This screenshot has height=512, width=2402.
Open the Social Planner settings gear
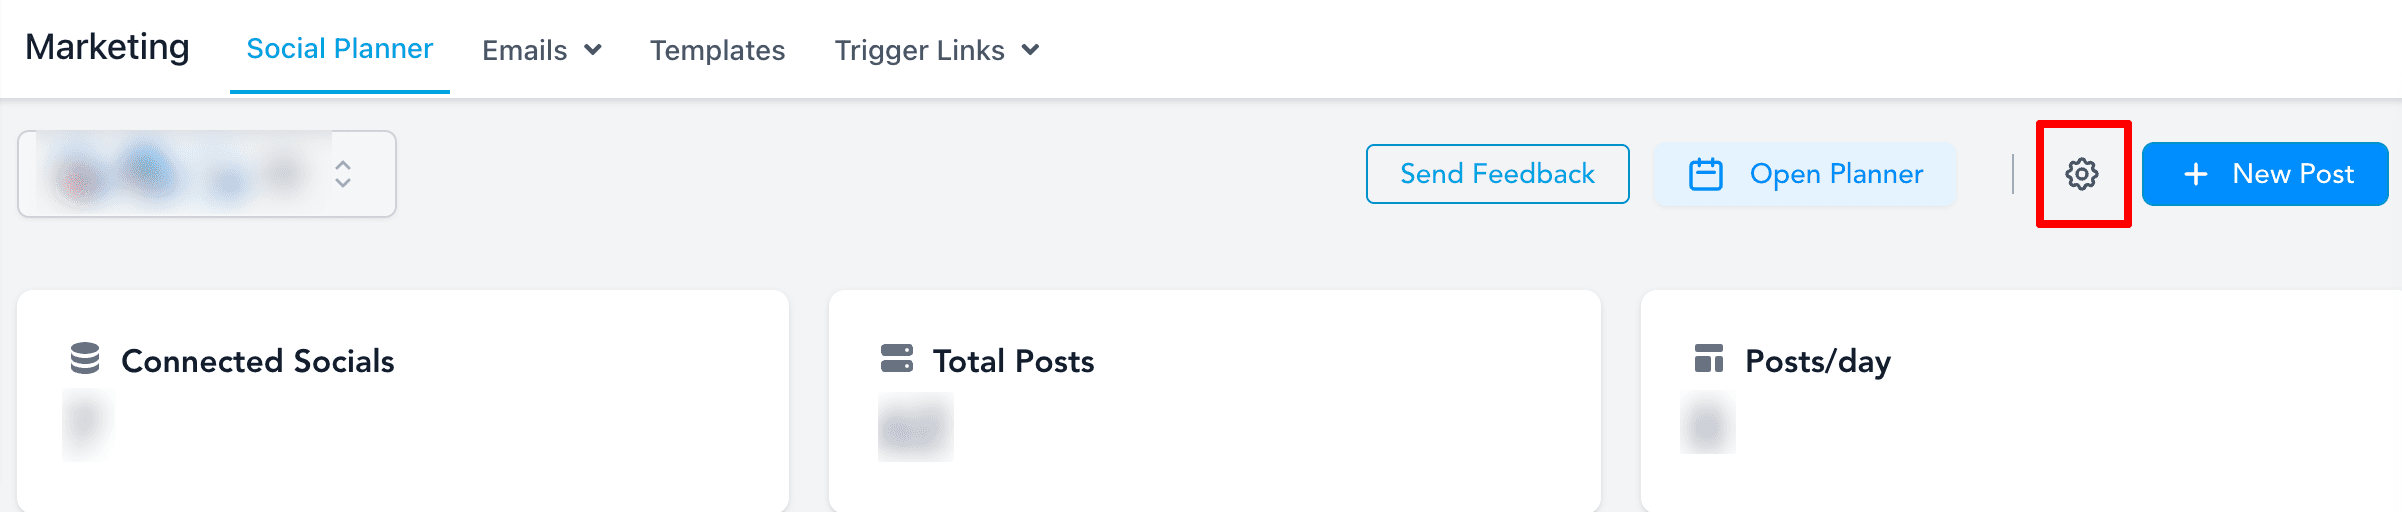tap(2082, 174)
